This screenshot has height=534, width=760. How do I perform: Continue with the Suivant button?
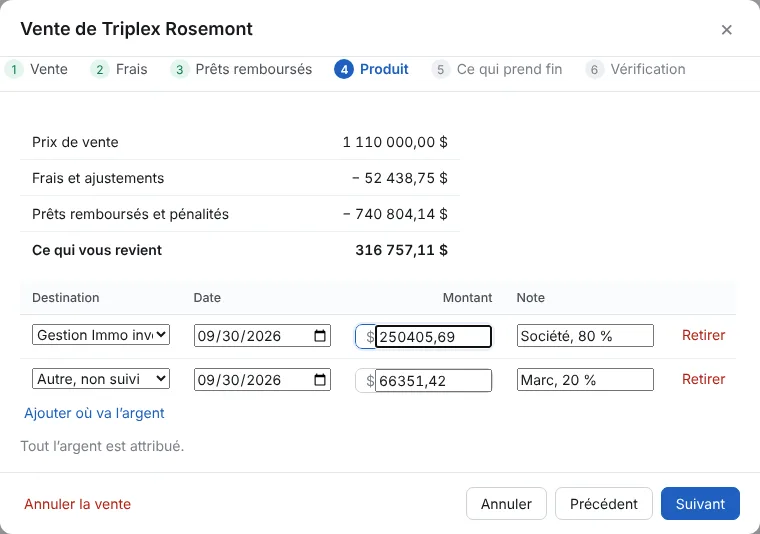tap(700, 503)
